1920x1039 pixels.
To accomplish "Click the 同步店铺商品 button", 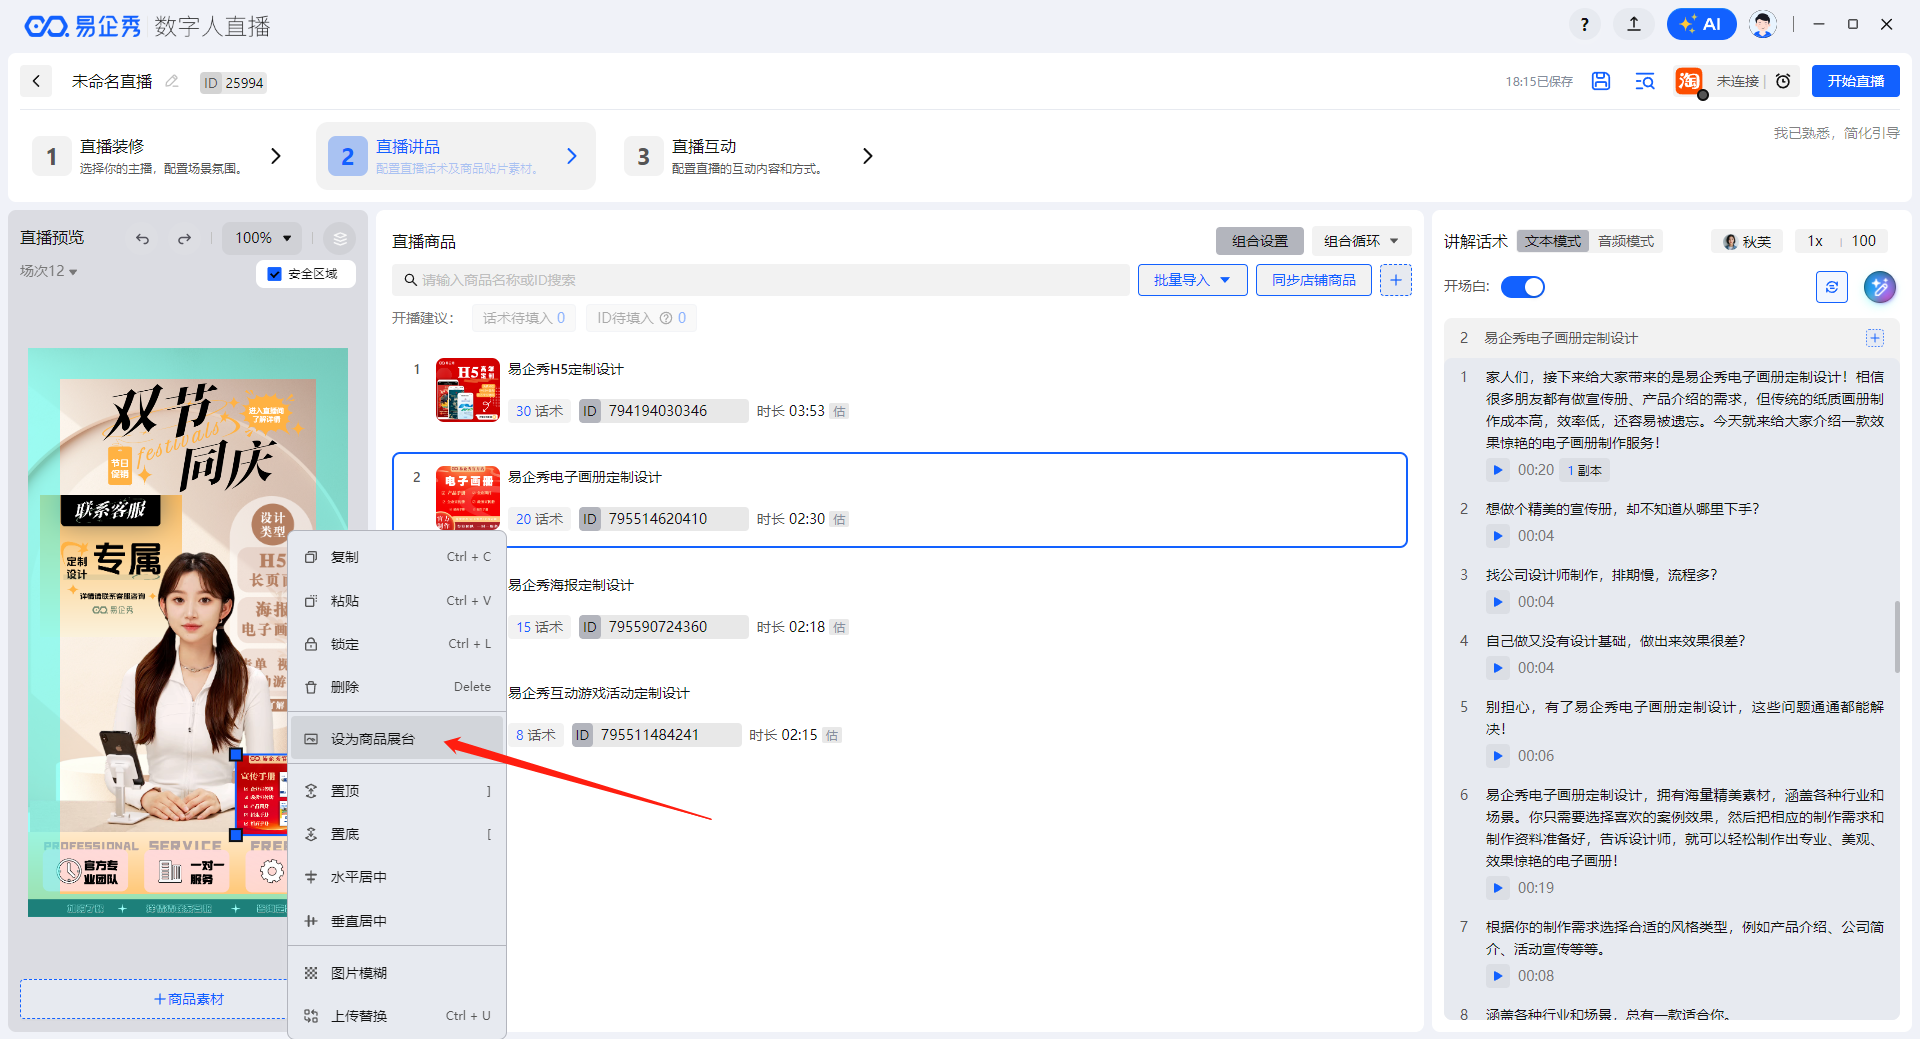I will (x=1313, y=280).
